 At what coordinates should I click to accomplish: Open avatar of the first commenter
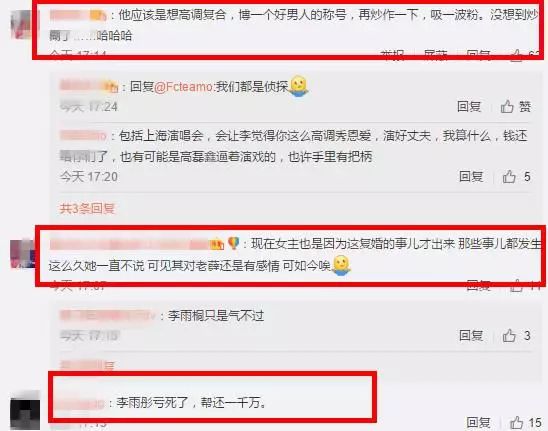pos(23,24)
